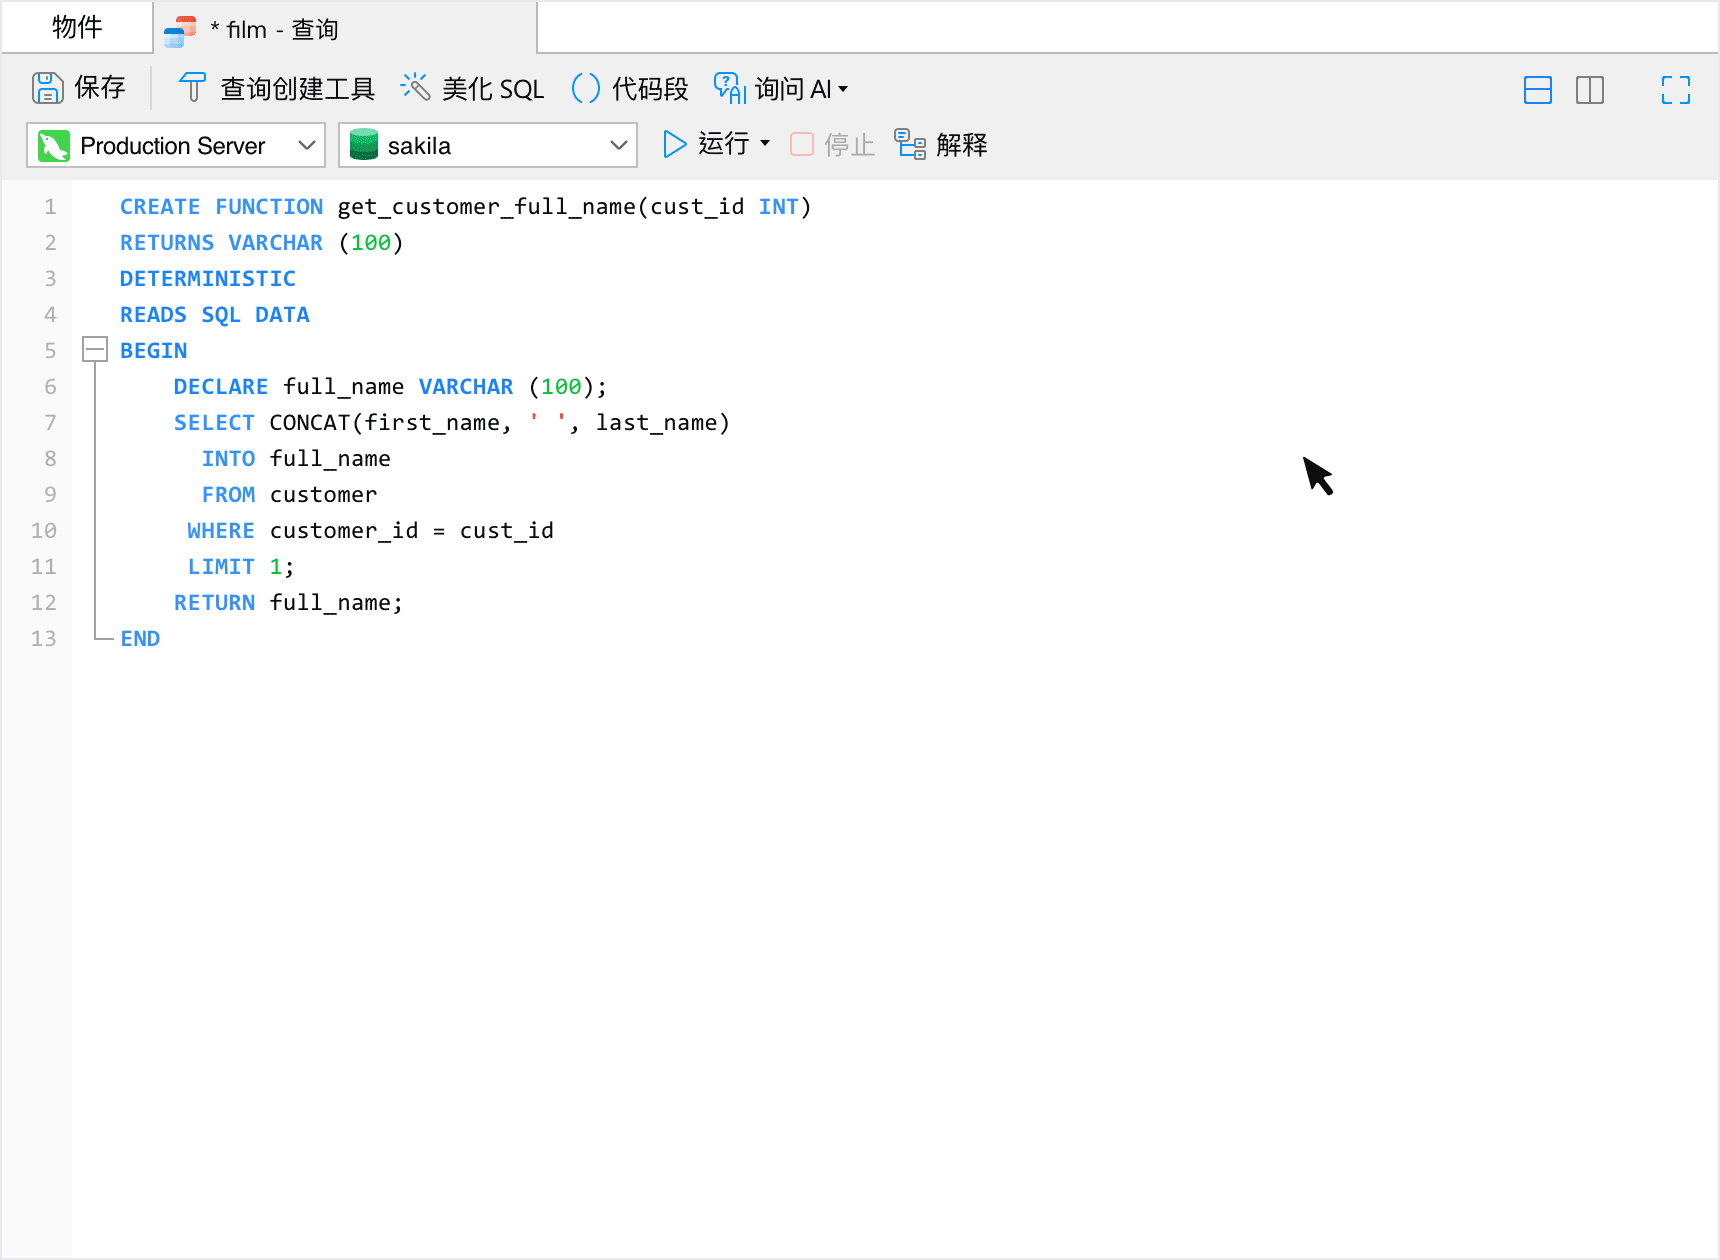The image size is (1720, 1260).
Task: Select the film query tab
Action: click(345, 29)
